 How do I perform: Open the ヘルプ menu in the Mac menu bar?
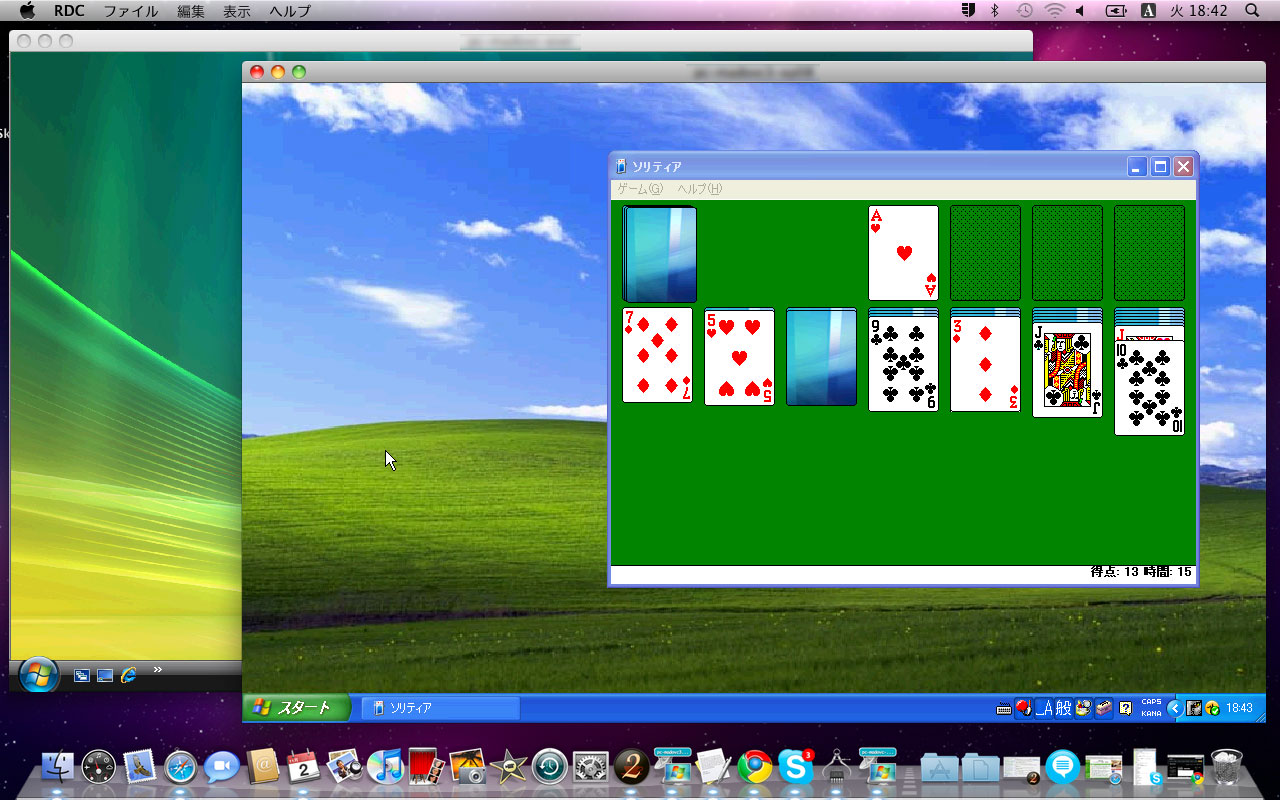290,11
